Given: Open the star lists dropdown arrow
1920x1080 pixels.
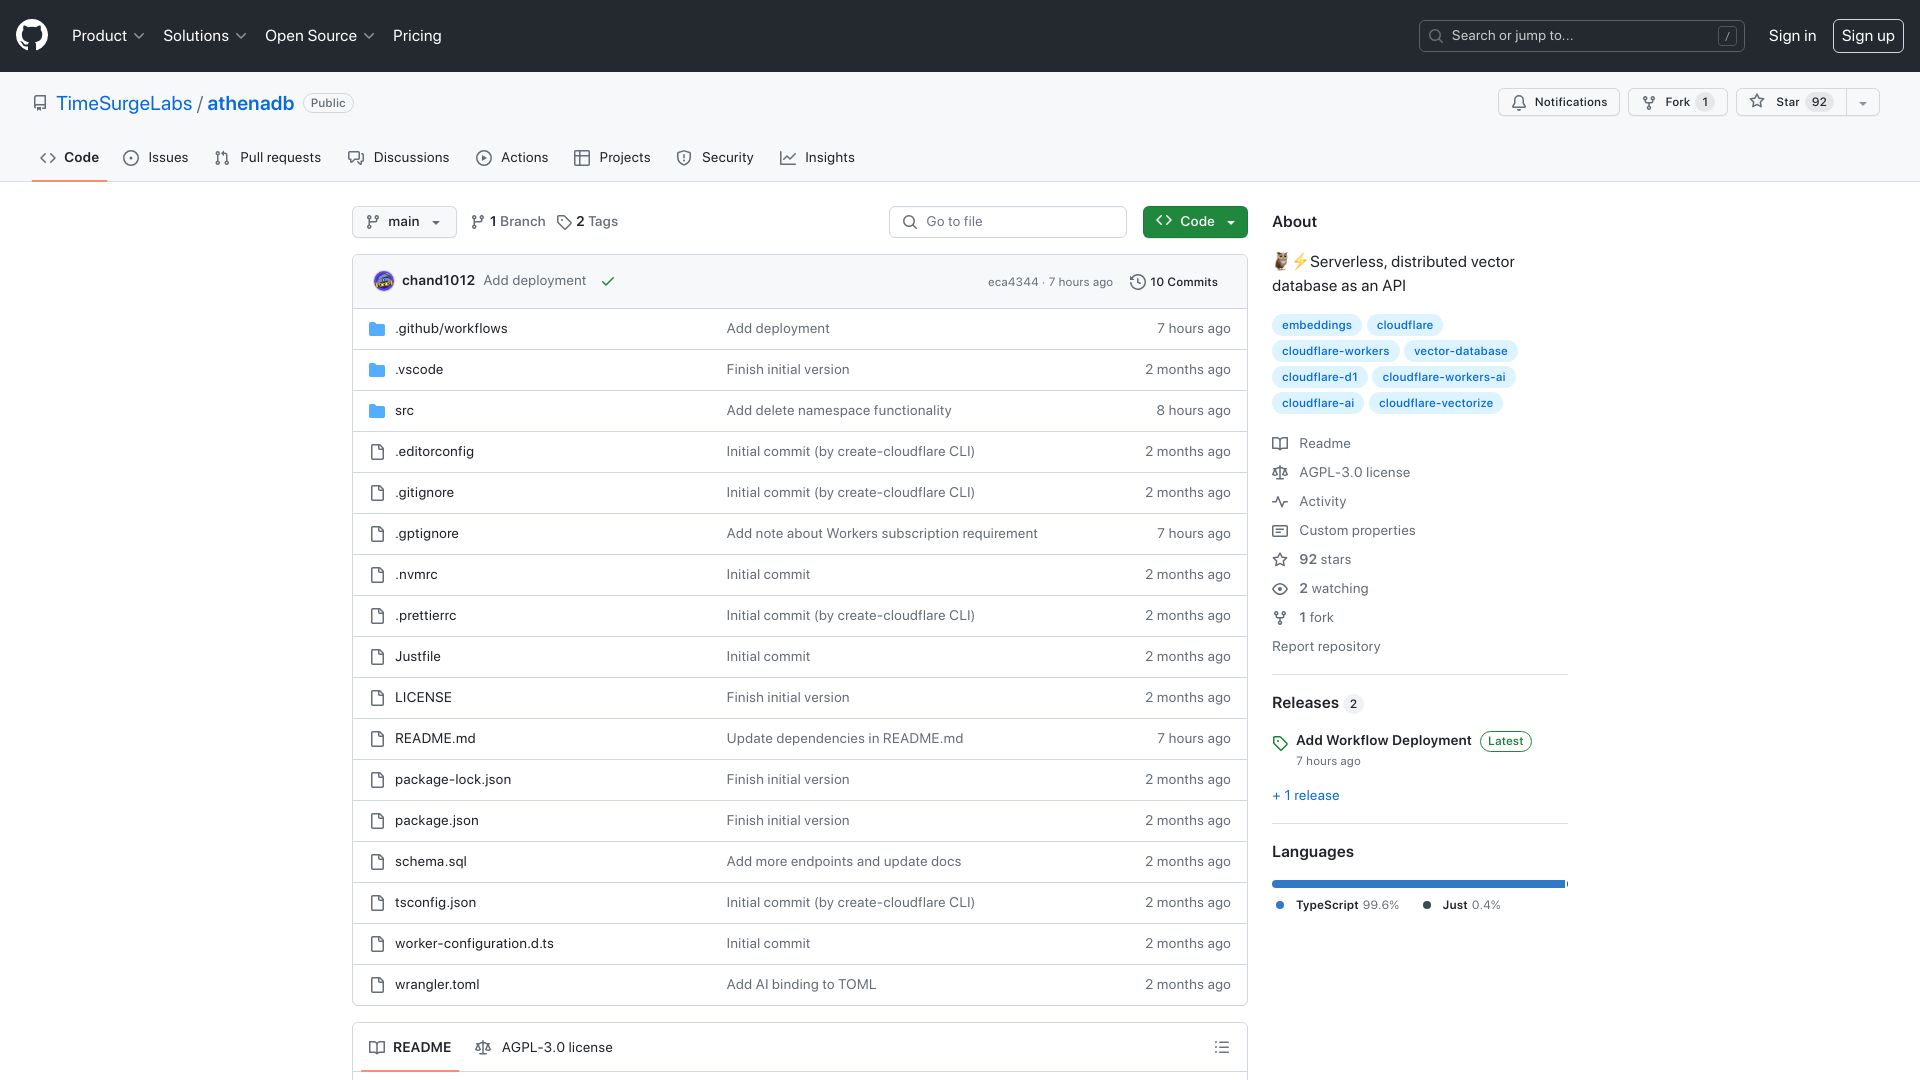Looking at the screenshot, I should click(x=1862, y=102).
